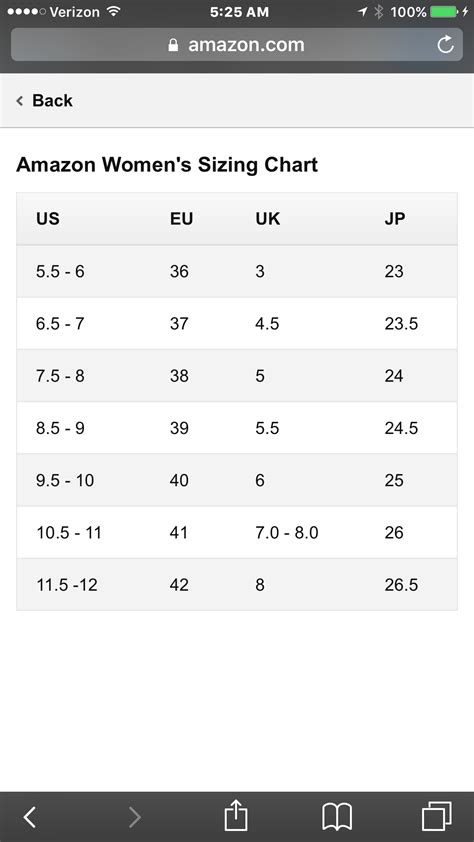Viewport: 474px width, 842px height.
Task: Open the share sheet icon
Action: (x=236, y=815)
